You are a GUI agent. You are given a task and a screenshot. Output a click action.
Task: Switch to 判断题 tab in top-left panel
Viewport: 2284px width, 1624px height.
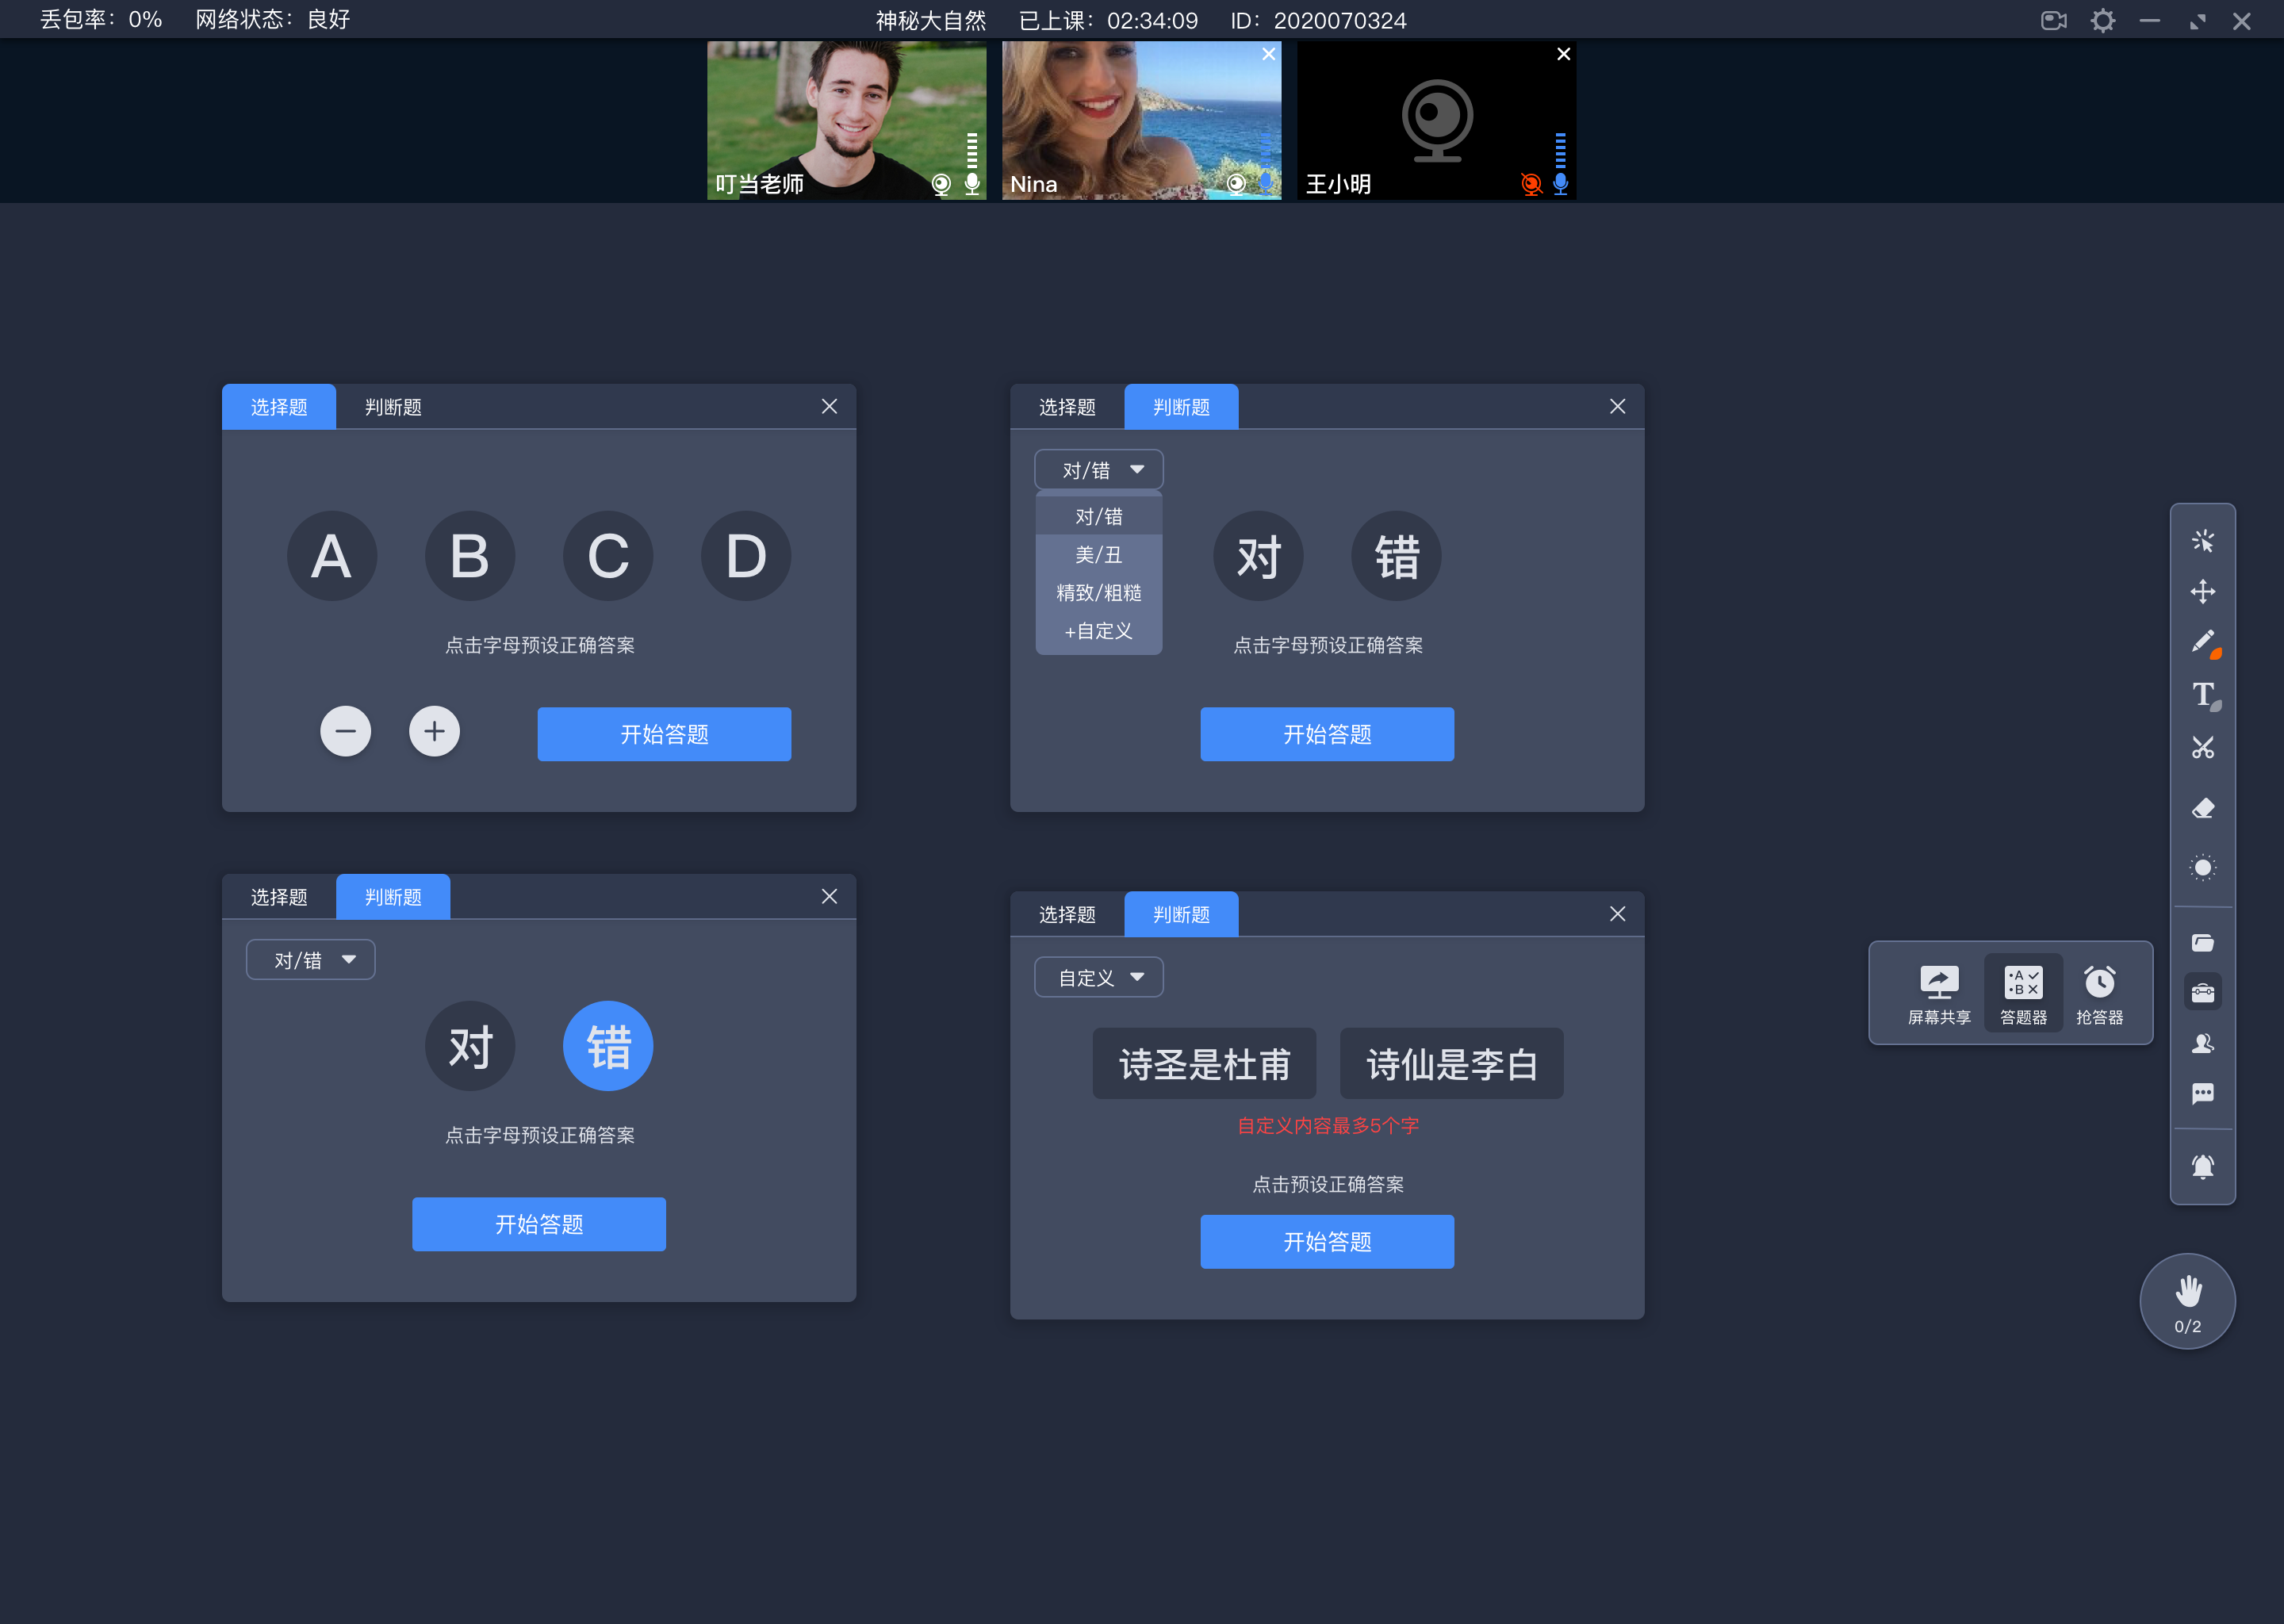pyautogui.click(x=390, y=406)
